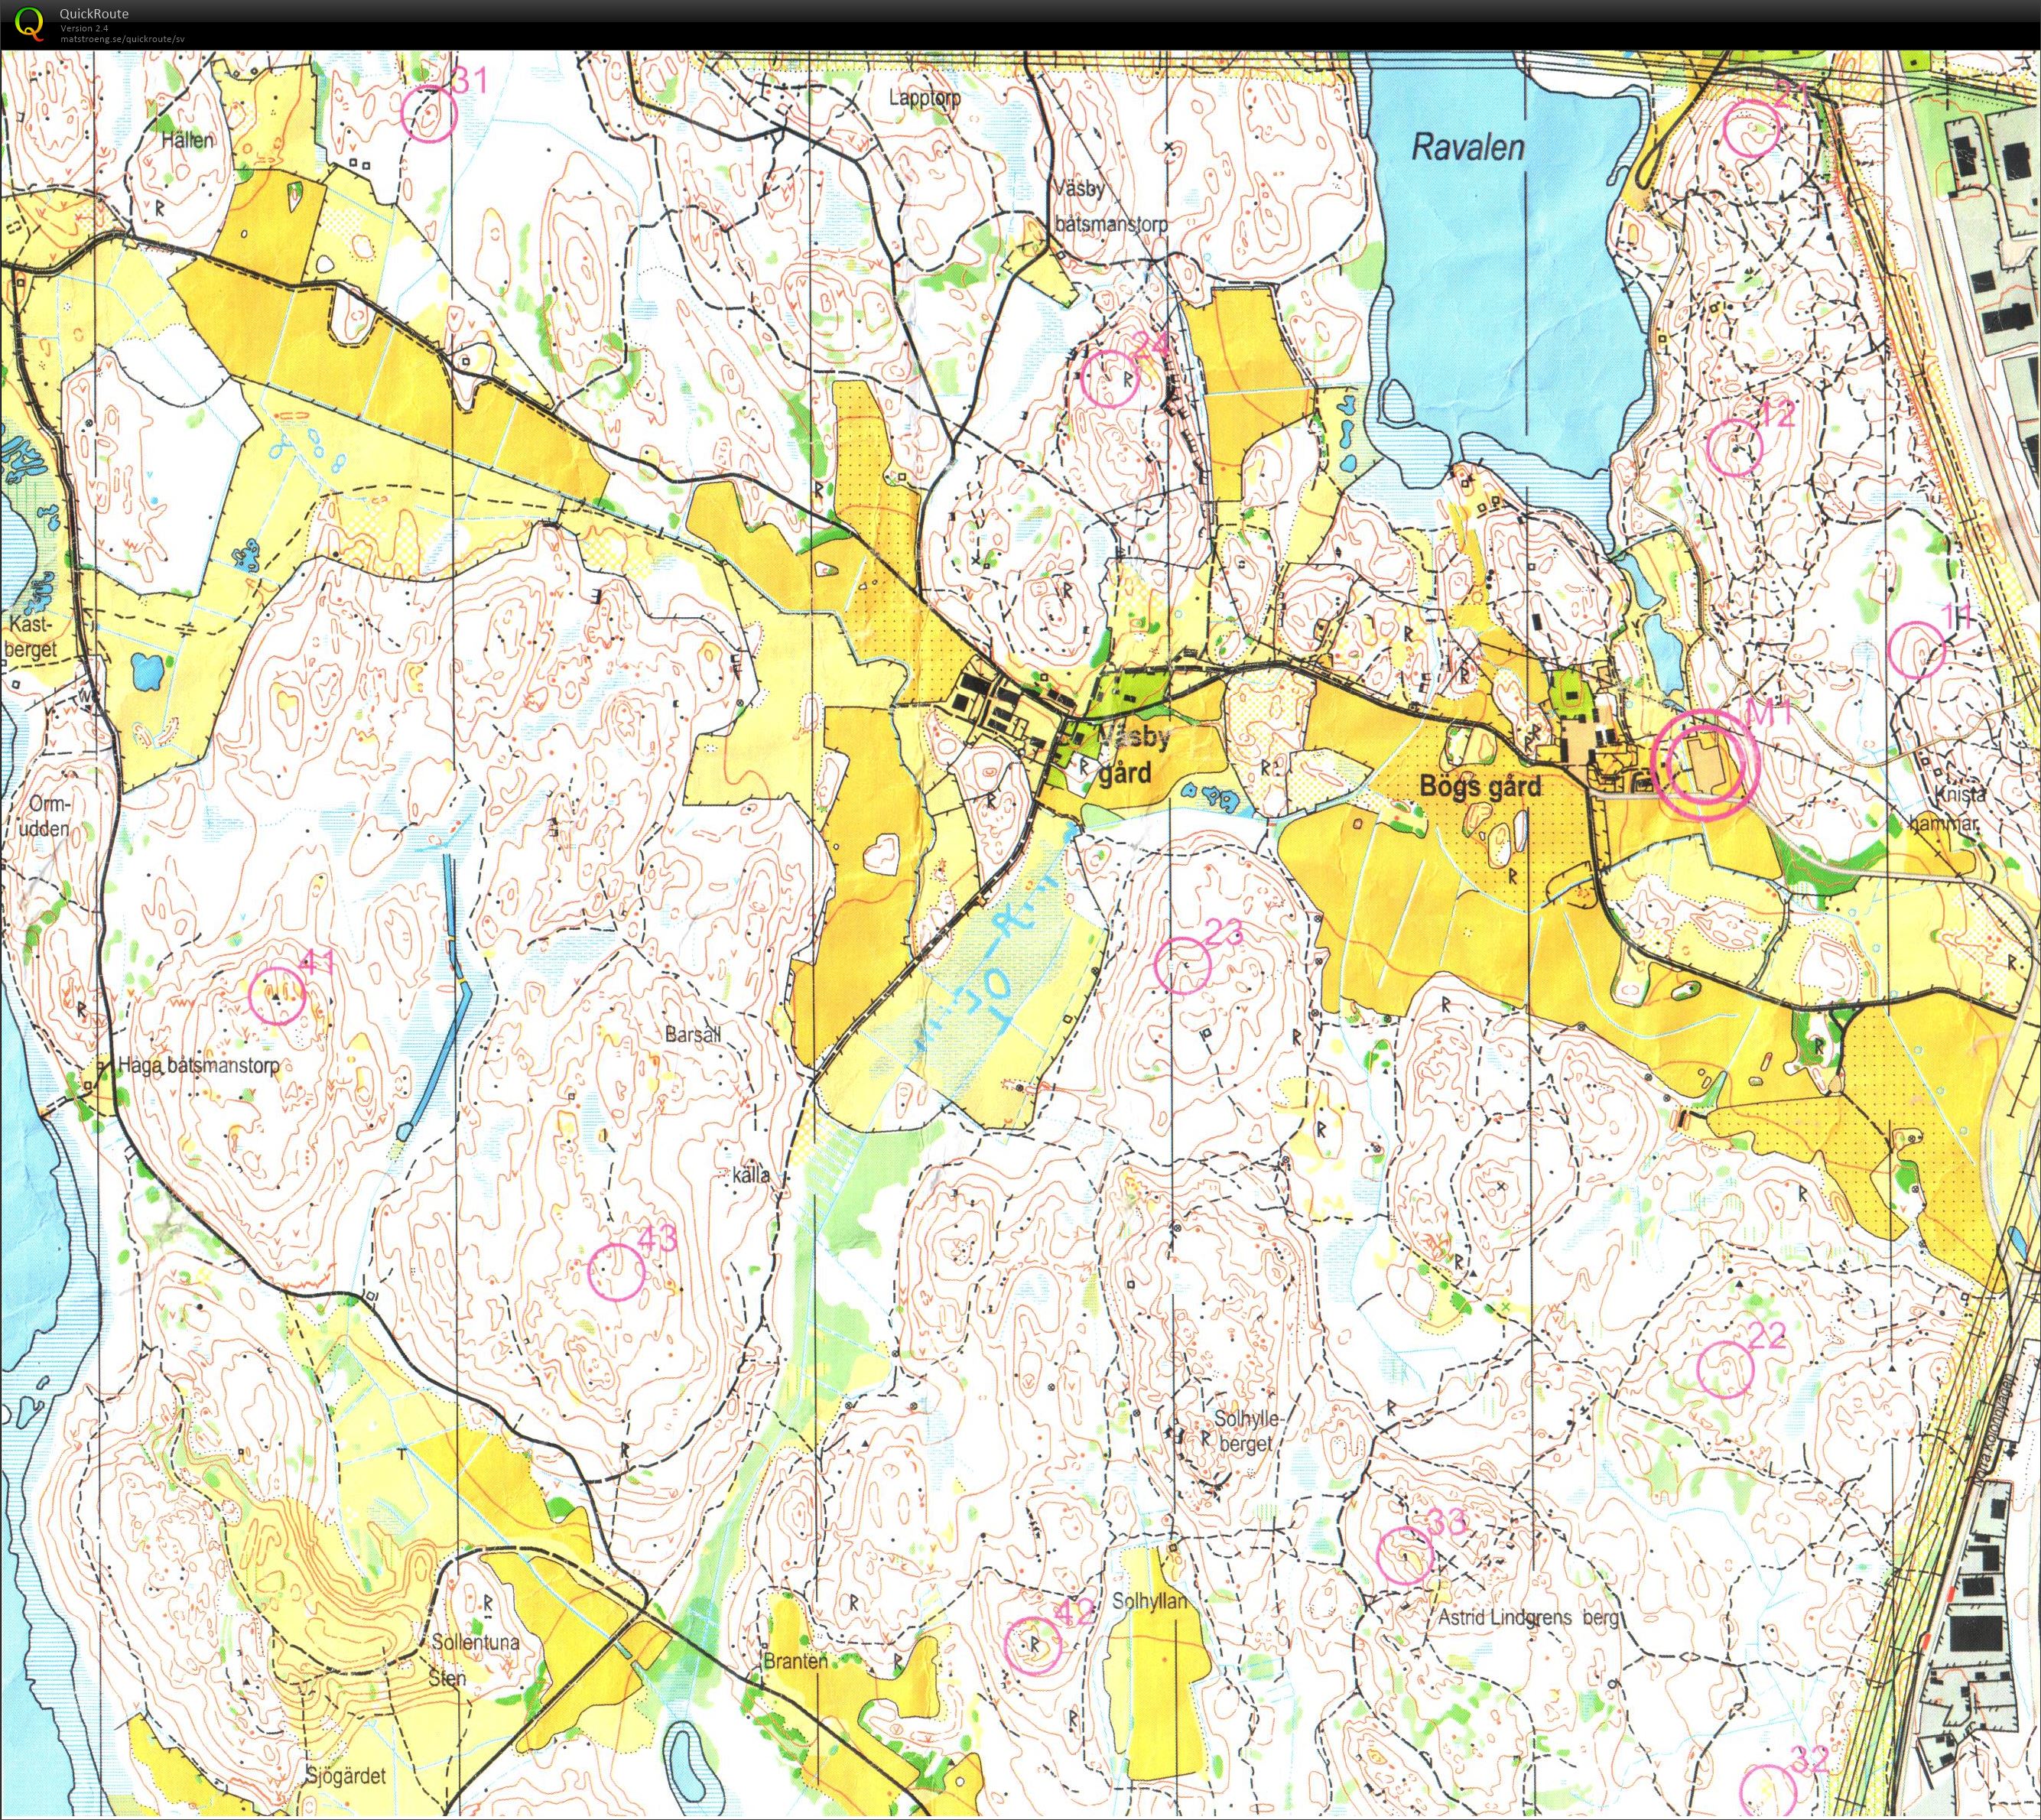Select control circle 21 near Ravalen
This screenshot has height=1820, width=2041.
pyautogui.click(x=1752, y=129)
